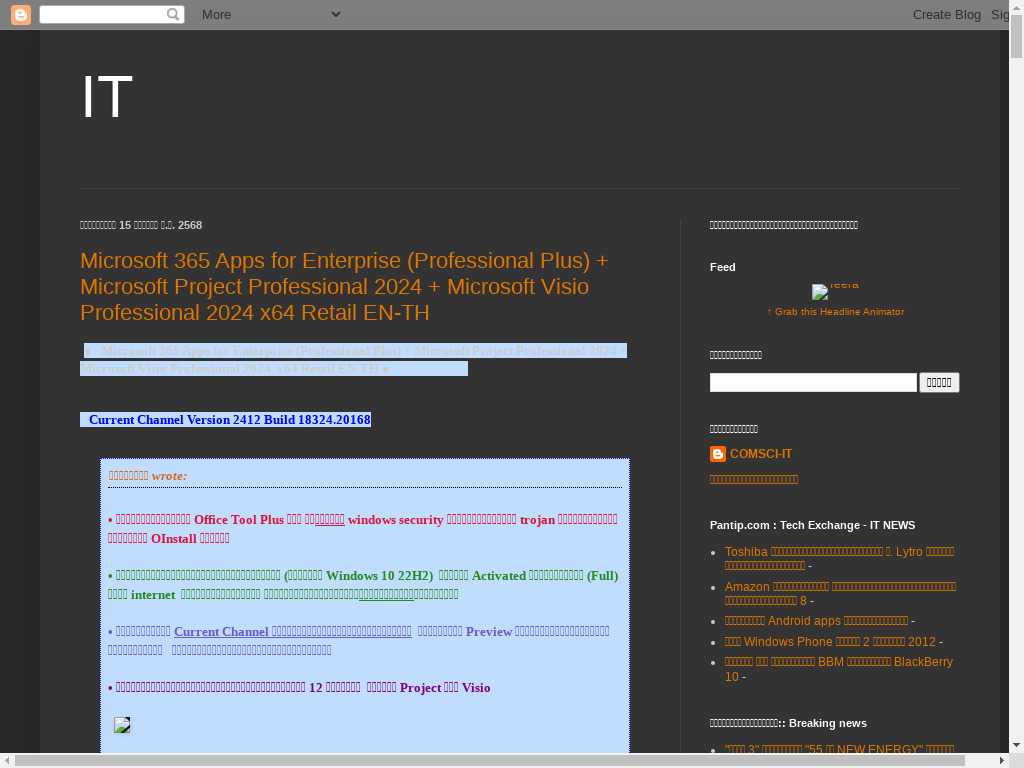The width and height of the screenshot is (1024, 768).
Task: Click the horizontal scrollbar thumb
Action: [490, 761]
